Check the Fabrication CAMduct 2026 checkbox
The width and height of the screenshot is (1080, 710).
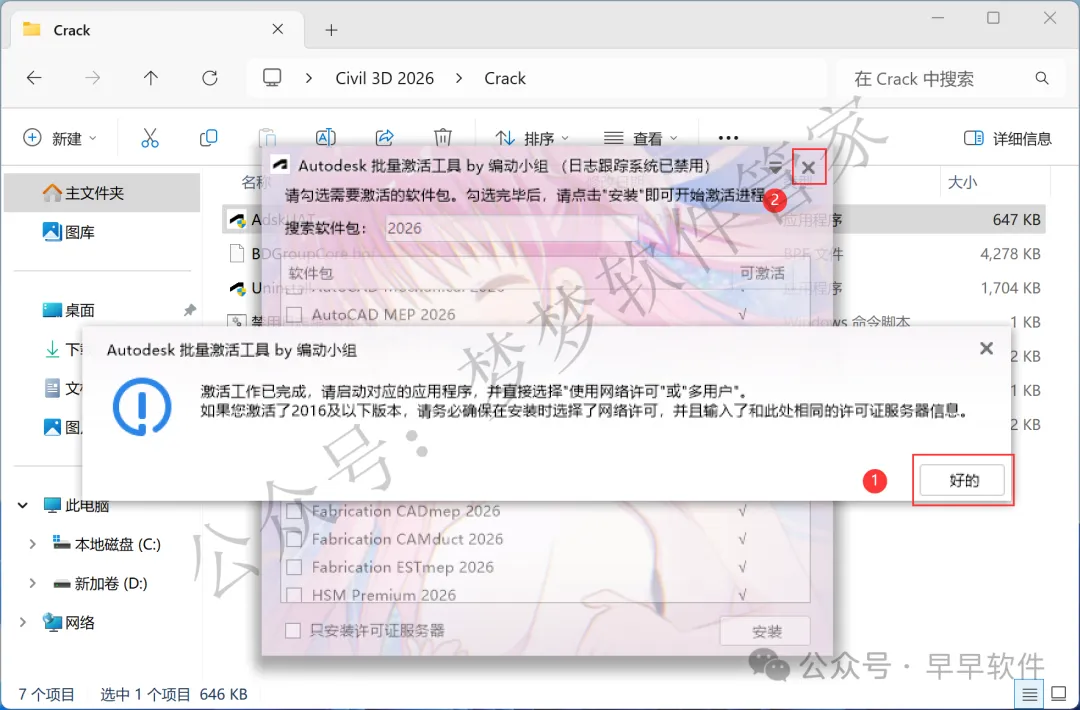pos(294,539)
